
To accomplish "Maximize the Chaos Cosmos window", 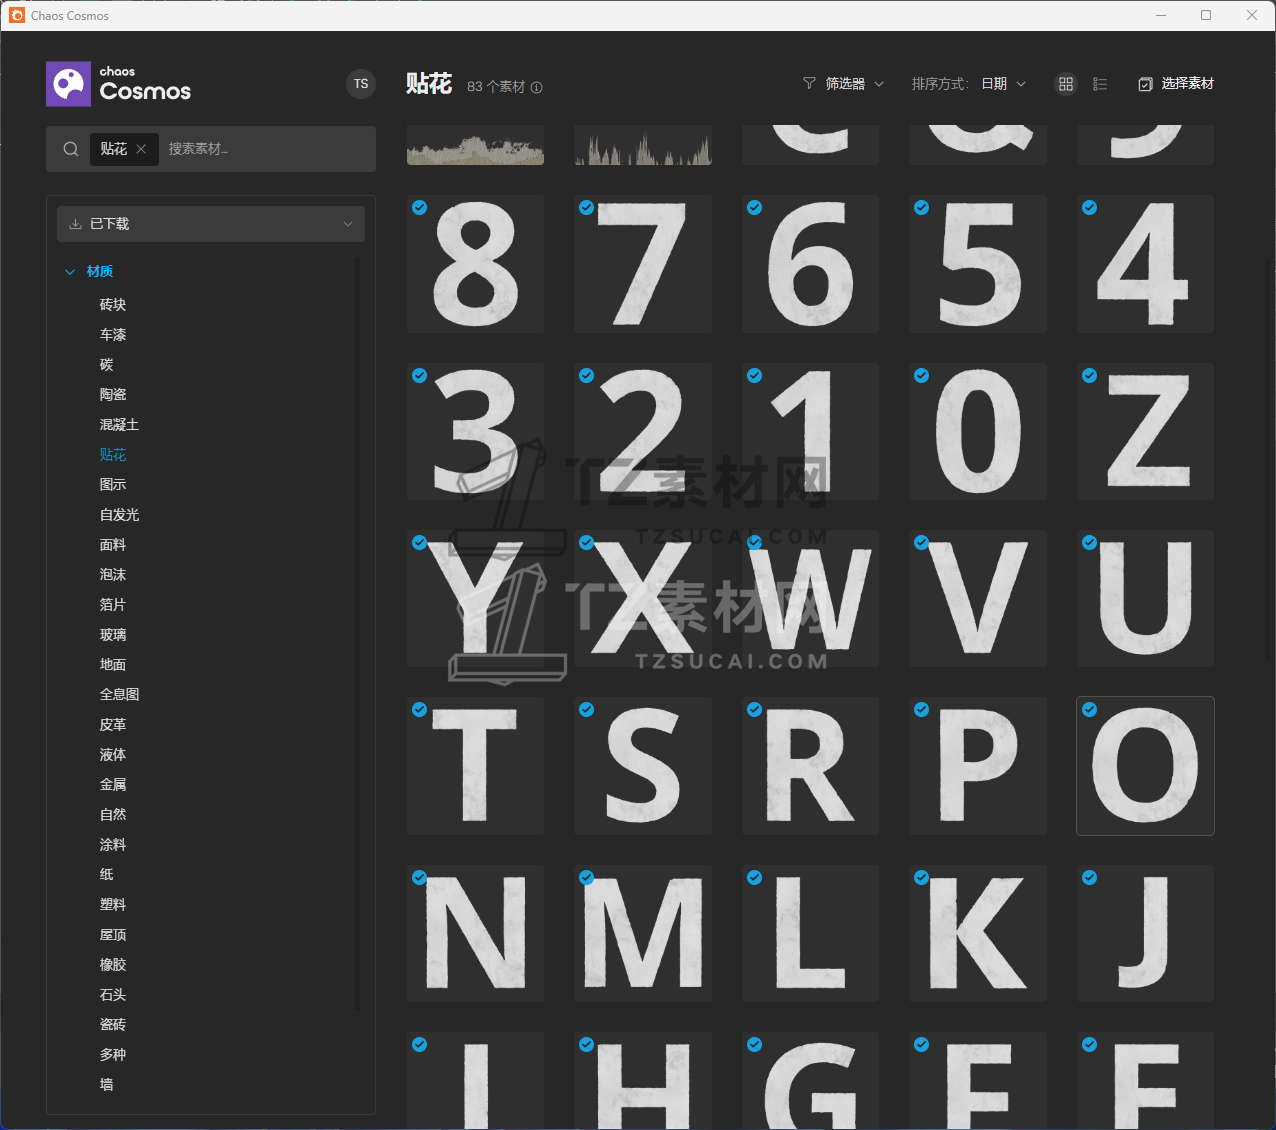I will coord(1206,15).
